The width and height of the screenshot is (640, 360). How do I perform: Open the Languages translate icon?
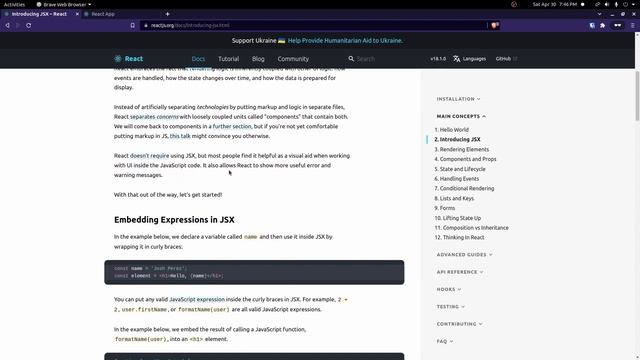(456, 59)
